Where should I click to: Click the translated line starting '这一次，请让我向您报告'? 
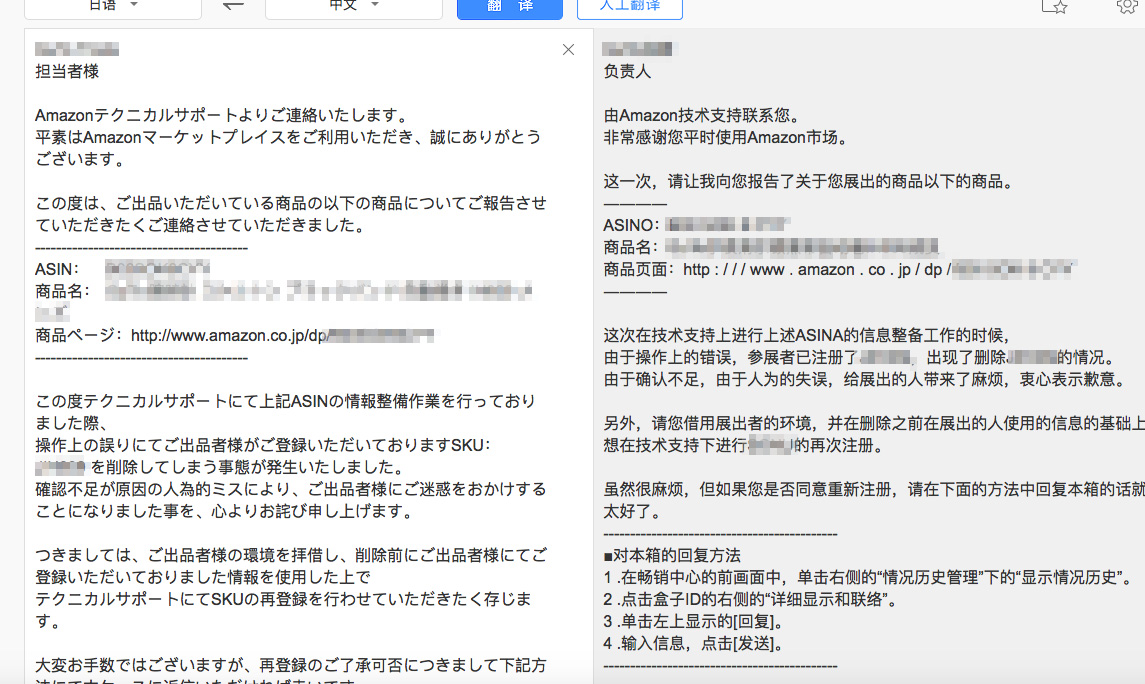[811, 182]
